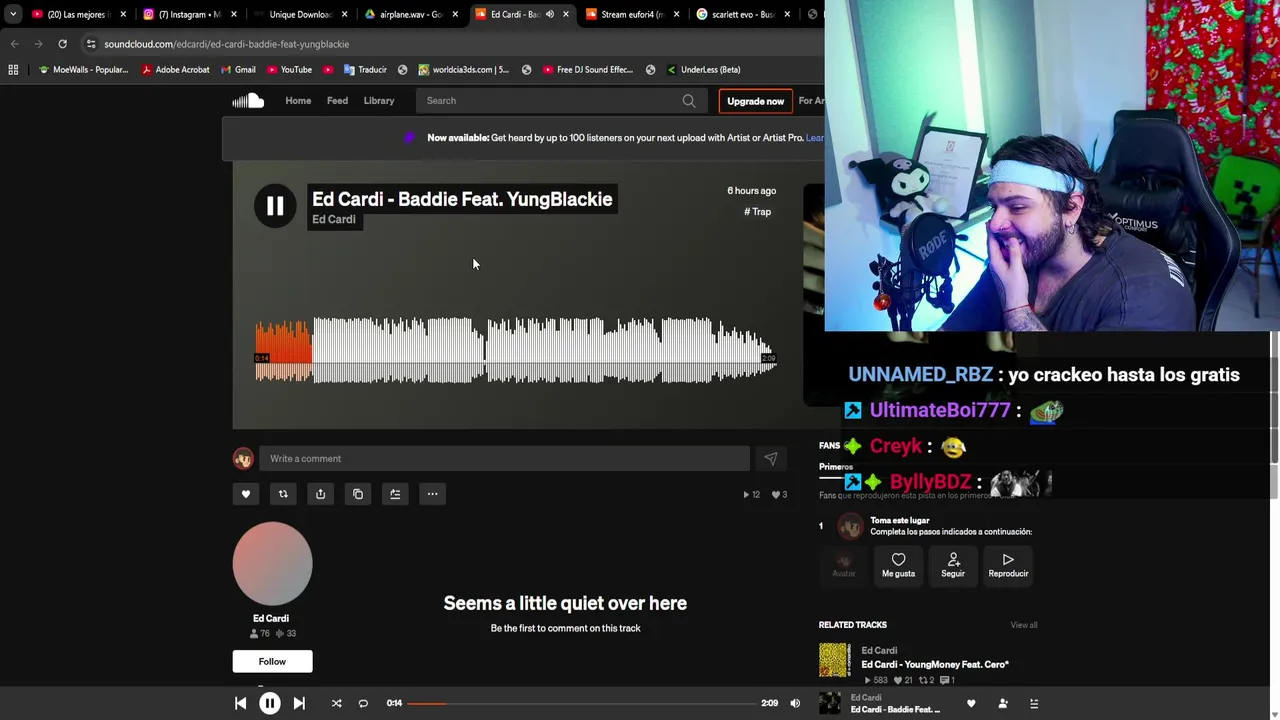
Task: Click the YoungMoney related track artwork
Action: 835,660
